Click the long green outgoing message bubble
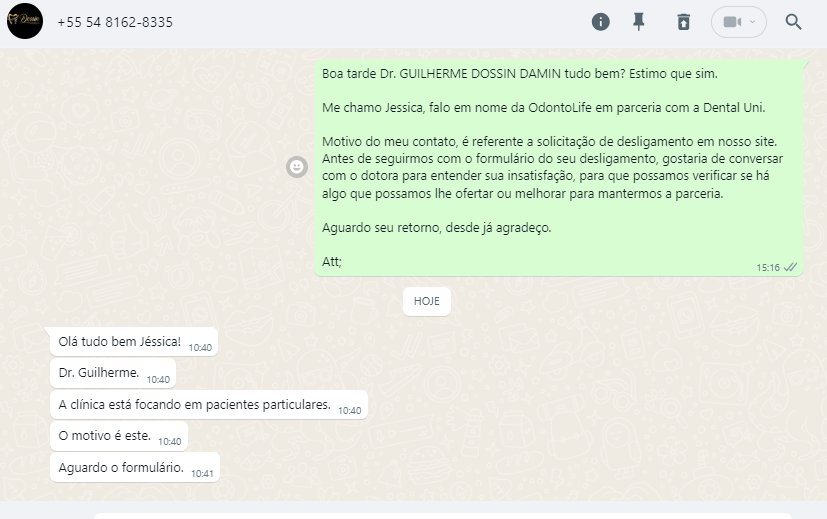Viewport: 827px width, 519px height. 559,168
